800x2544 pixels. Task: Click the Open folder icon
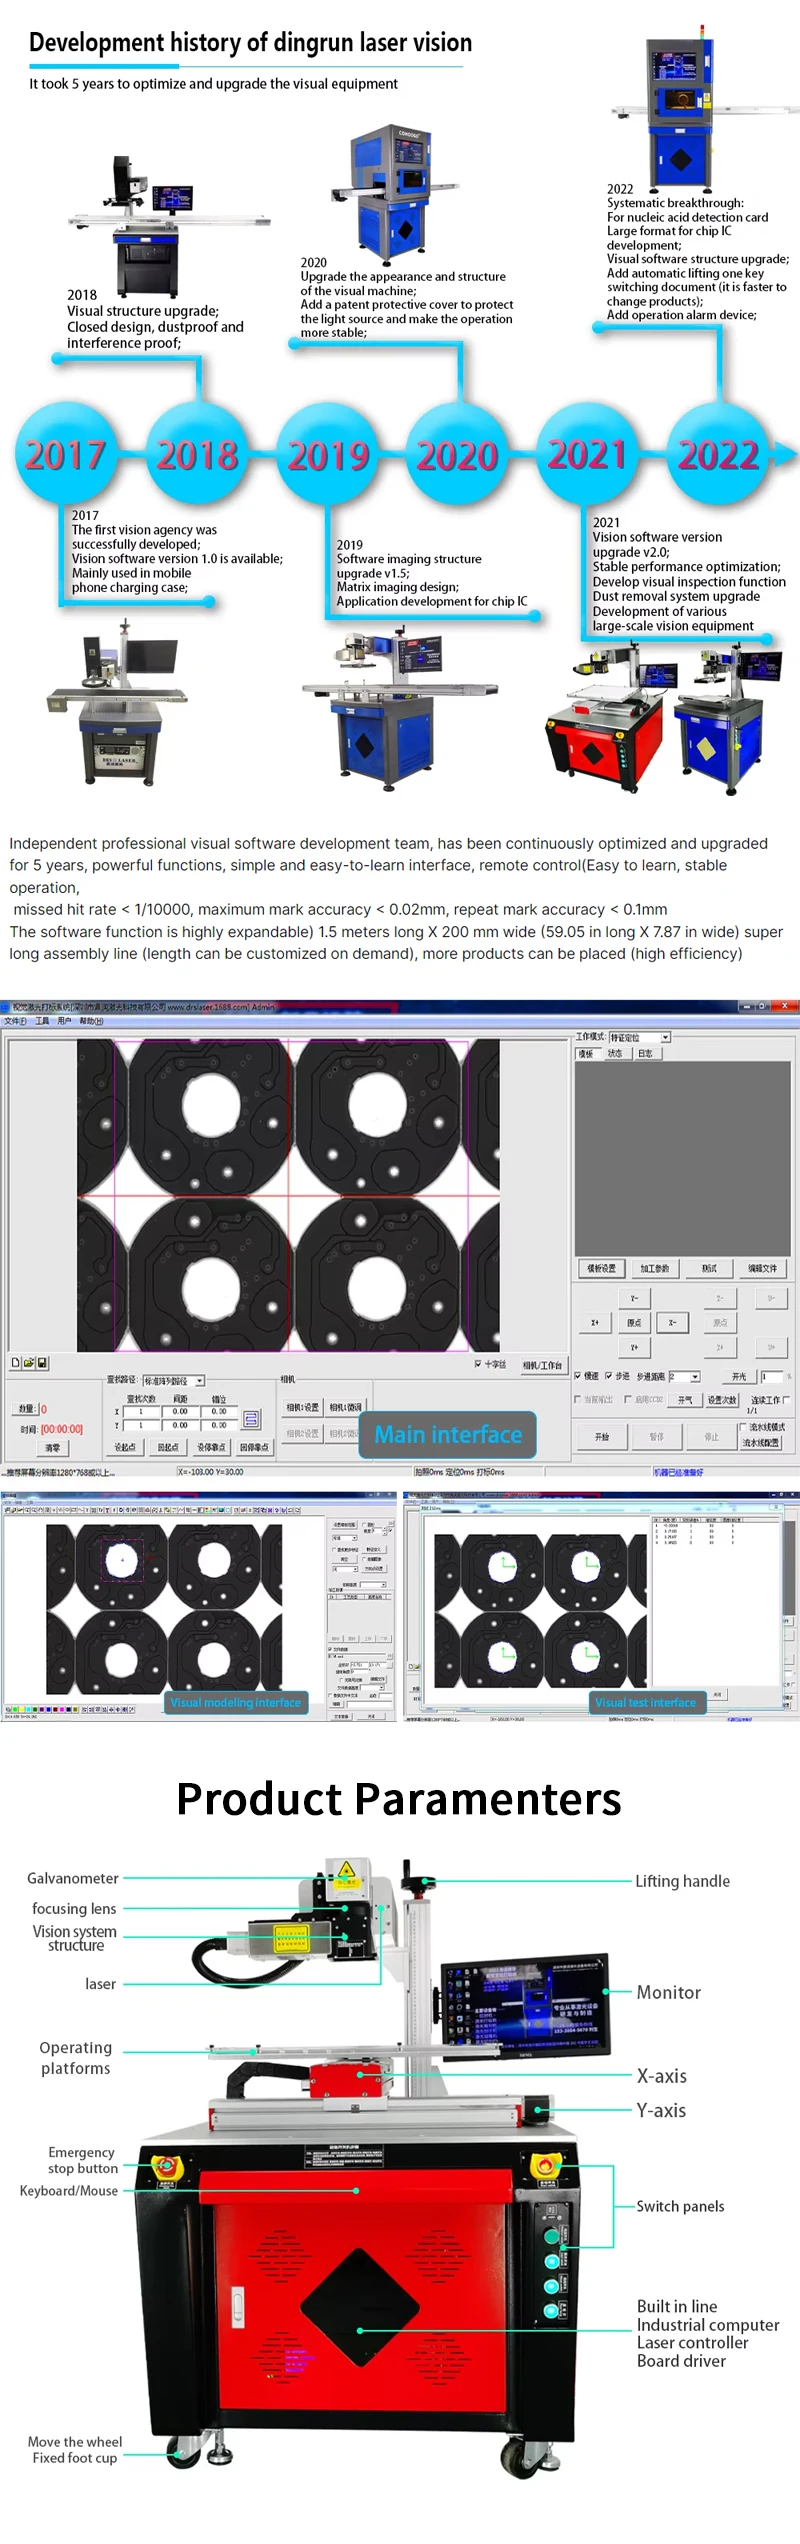(29, 1362)
